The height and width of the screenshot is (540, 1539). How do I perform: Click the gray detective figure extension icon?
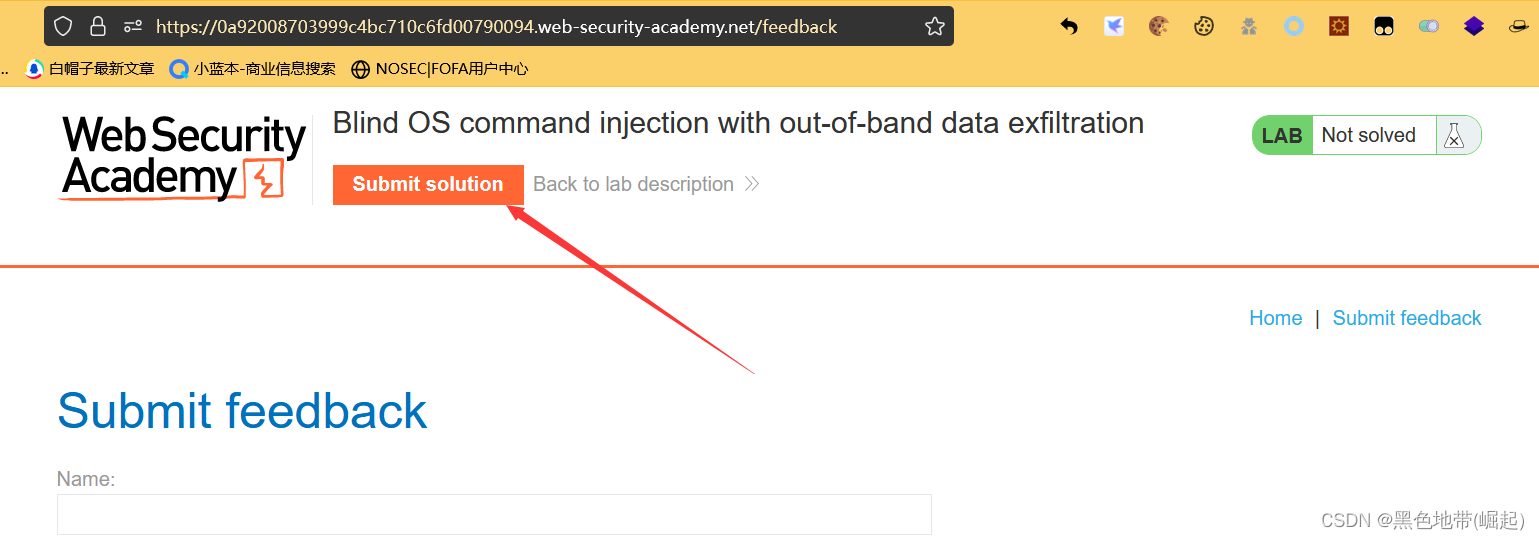1249,27
